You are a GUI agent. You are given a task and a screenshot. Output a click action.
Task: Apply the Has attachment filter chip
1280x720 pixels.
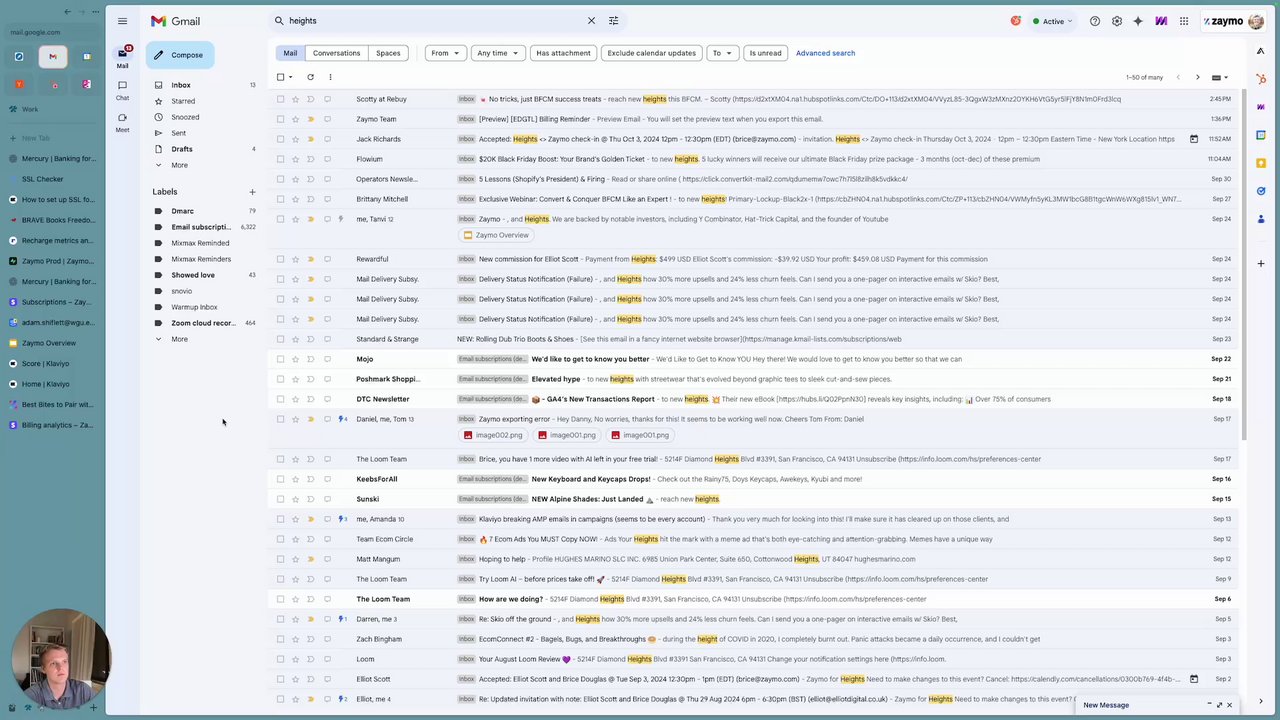click(563, 53)
